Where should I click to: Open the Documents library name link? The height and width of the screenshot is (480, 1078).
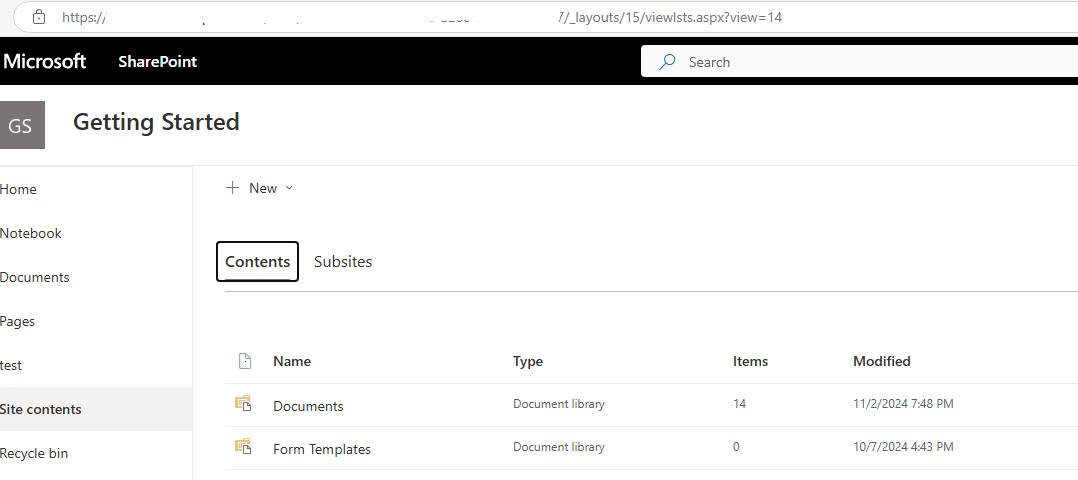(308, 406)
